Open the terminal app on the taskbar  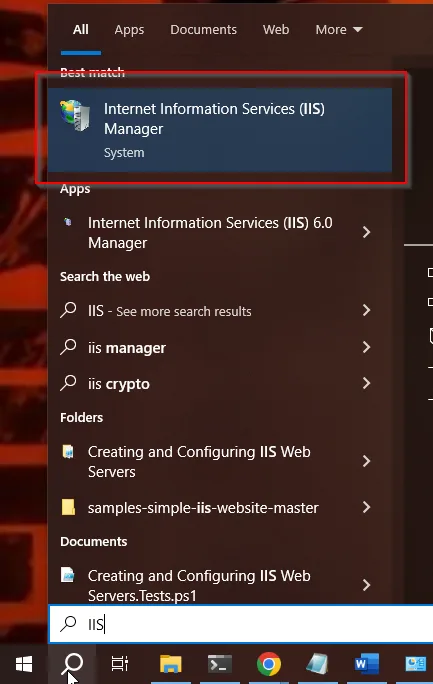point(219,664)
